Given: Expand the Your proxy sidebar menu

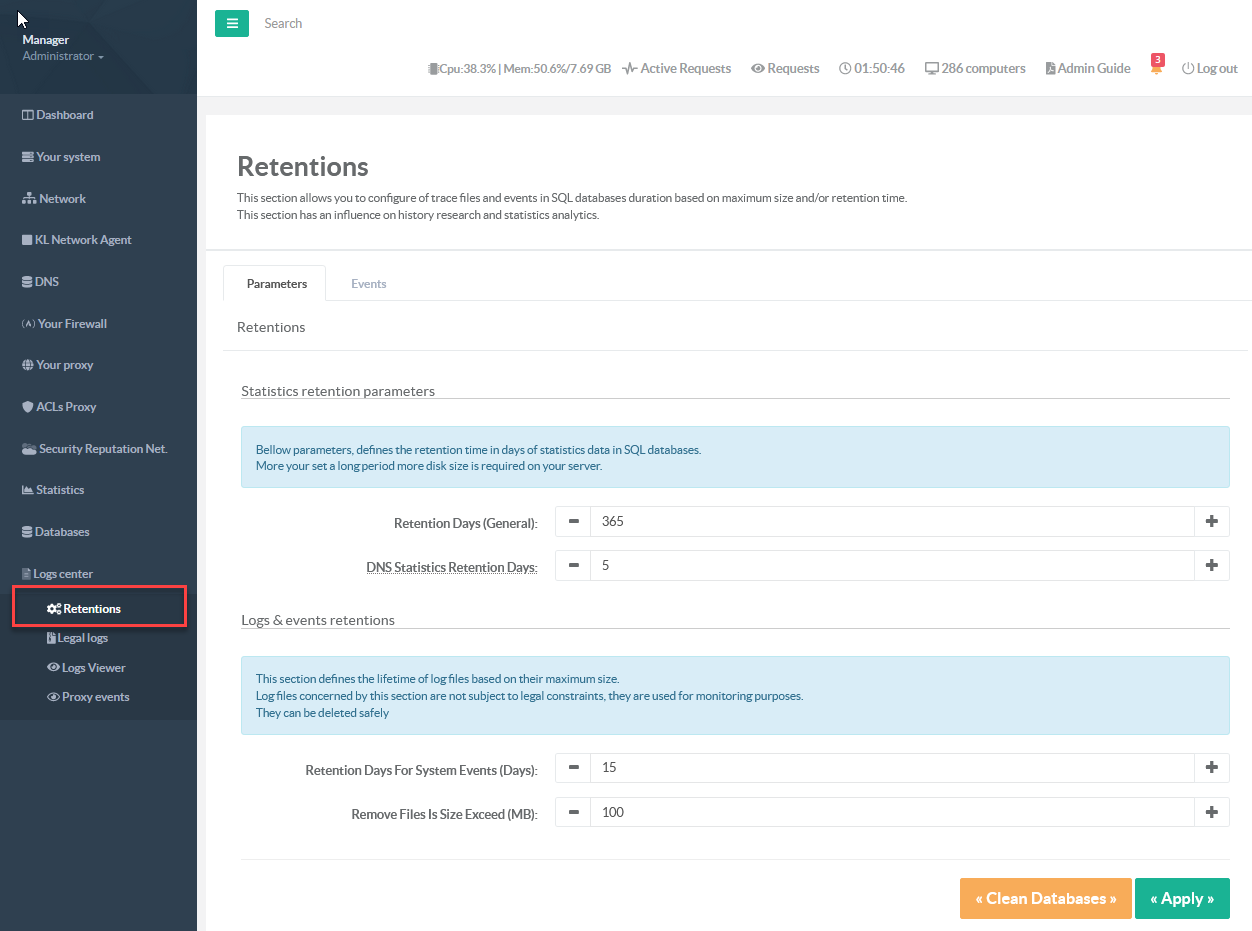Looking at the screenshot, I should coord(65,365).
